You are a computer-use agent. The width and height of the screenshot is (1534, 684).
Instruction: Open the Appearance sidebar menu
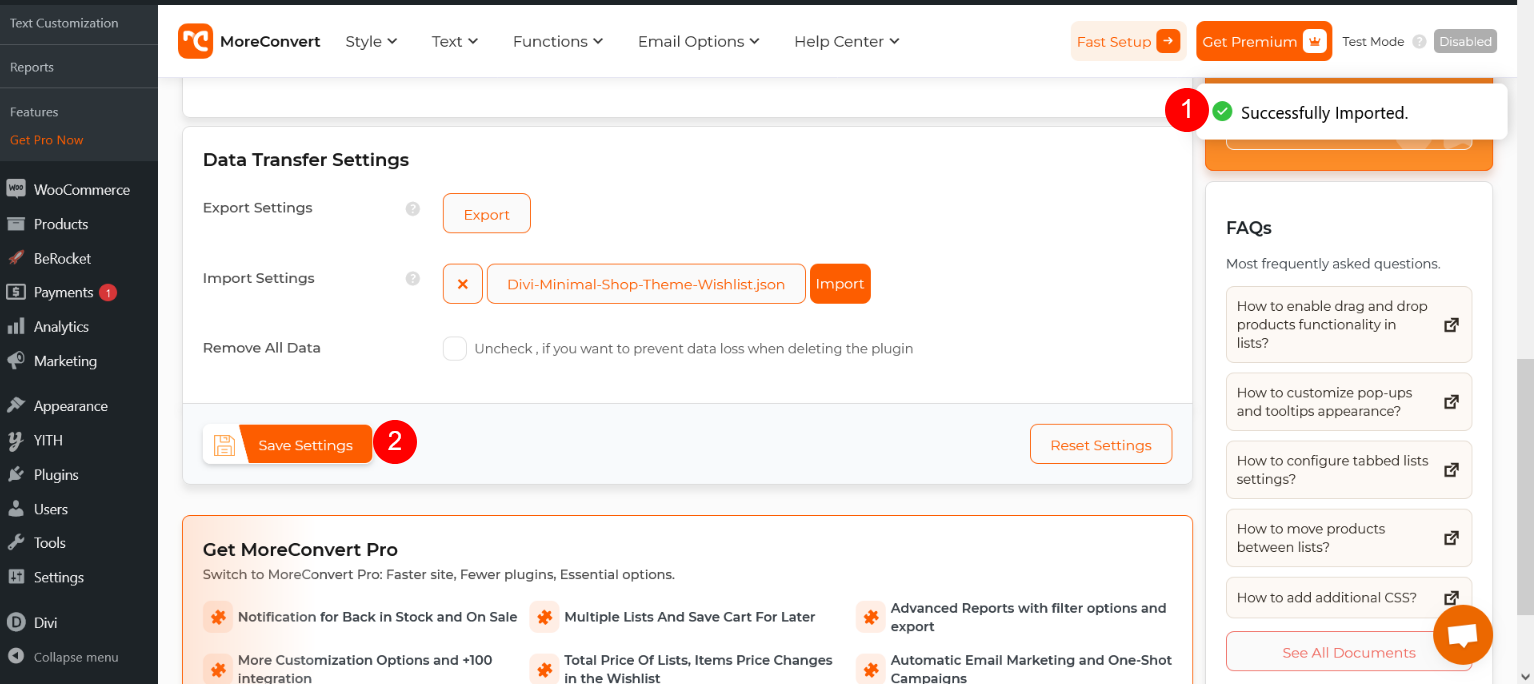click(79, 406)
